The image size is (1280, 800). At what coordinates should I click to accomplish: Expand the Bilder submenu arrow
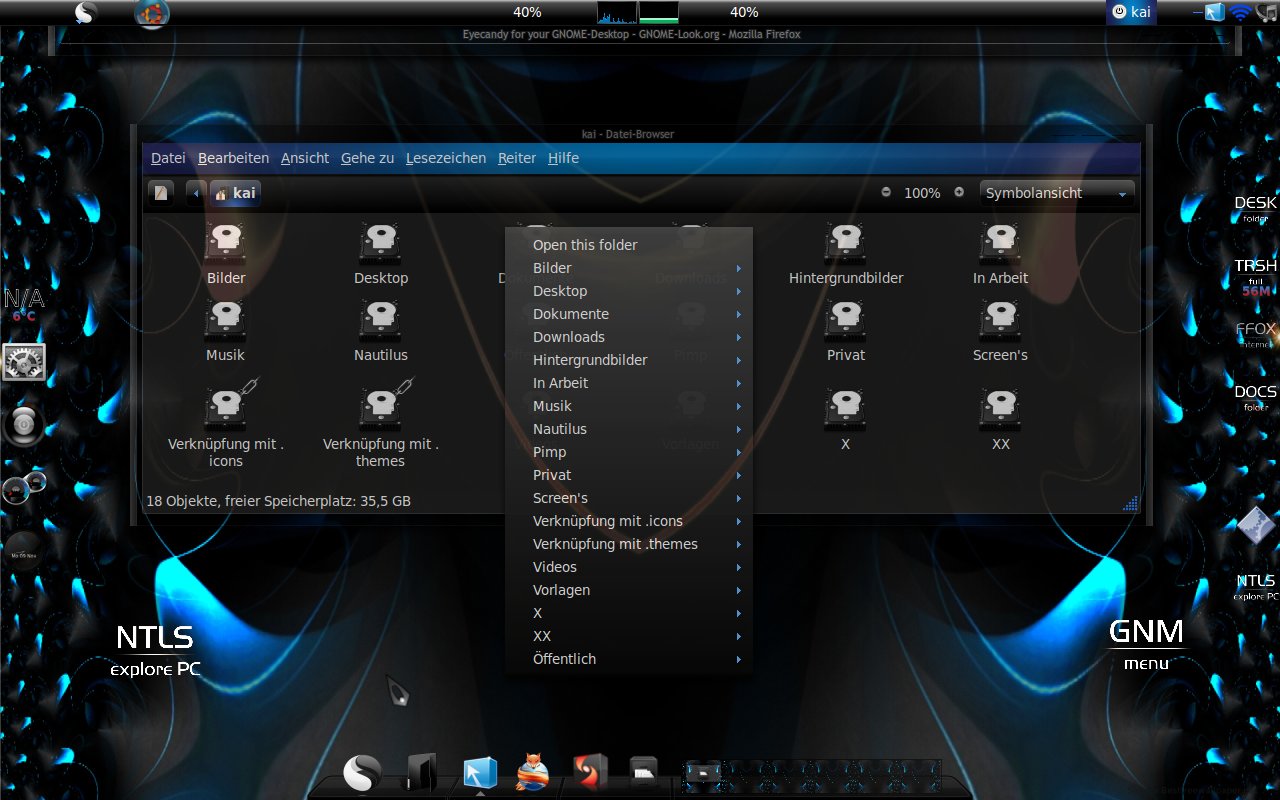[739, 268]
